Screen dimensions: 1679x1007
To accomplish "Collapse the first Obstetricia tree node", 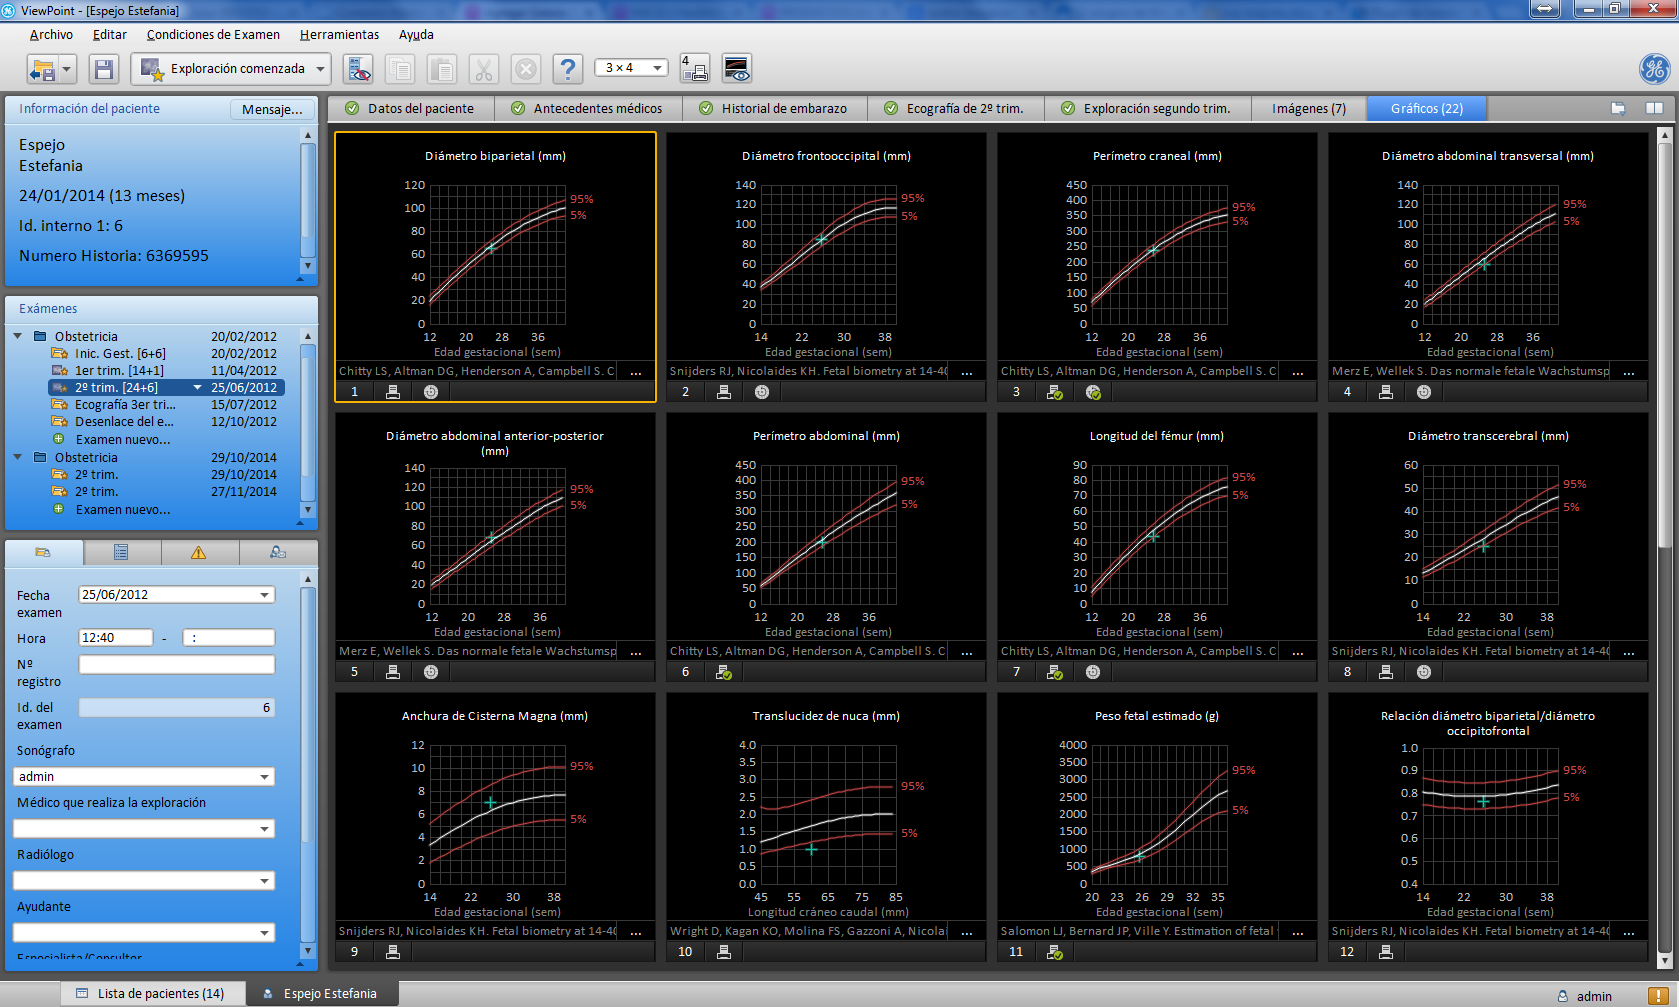I will click(17, 336).
